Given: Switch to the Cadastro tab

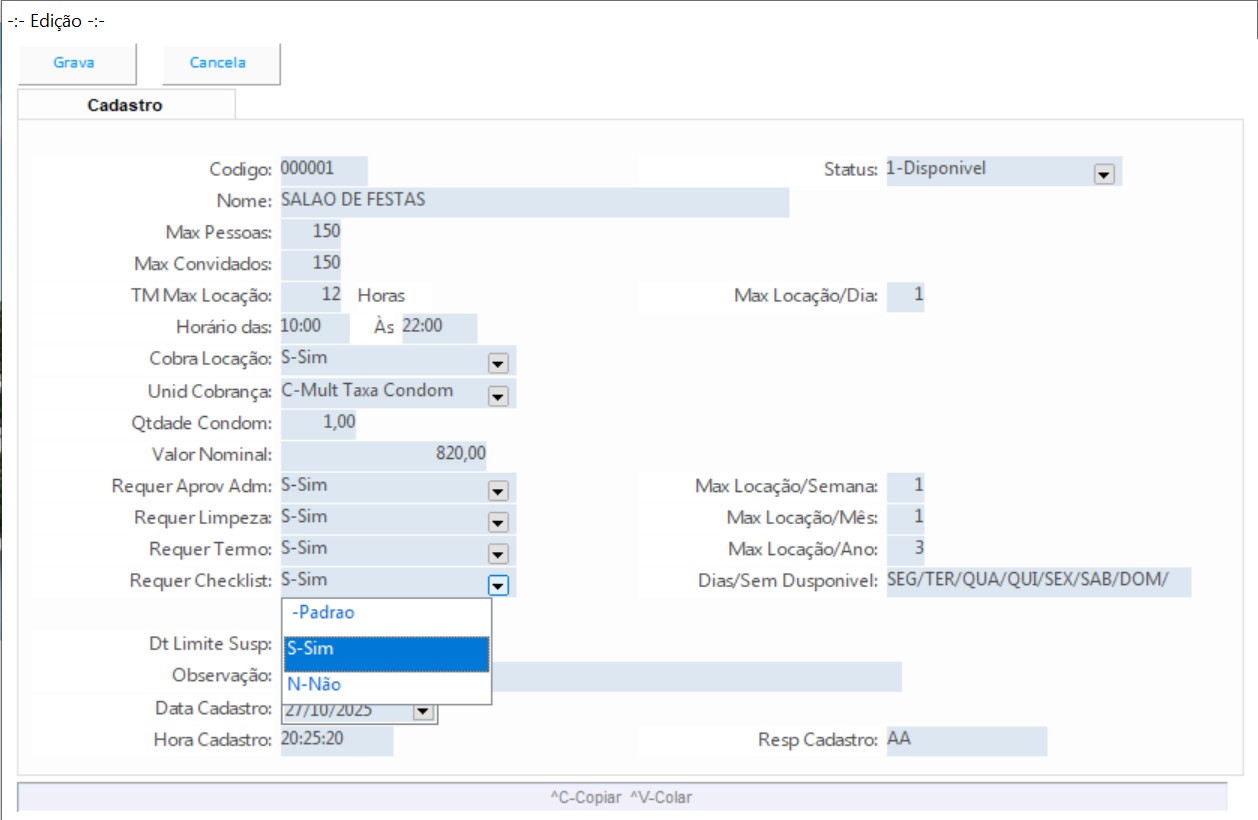Looking at the screenshot, I should (125, 105).
